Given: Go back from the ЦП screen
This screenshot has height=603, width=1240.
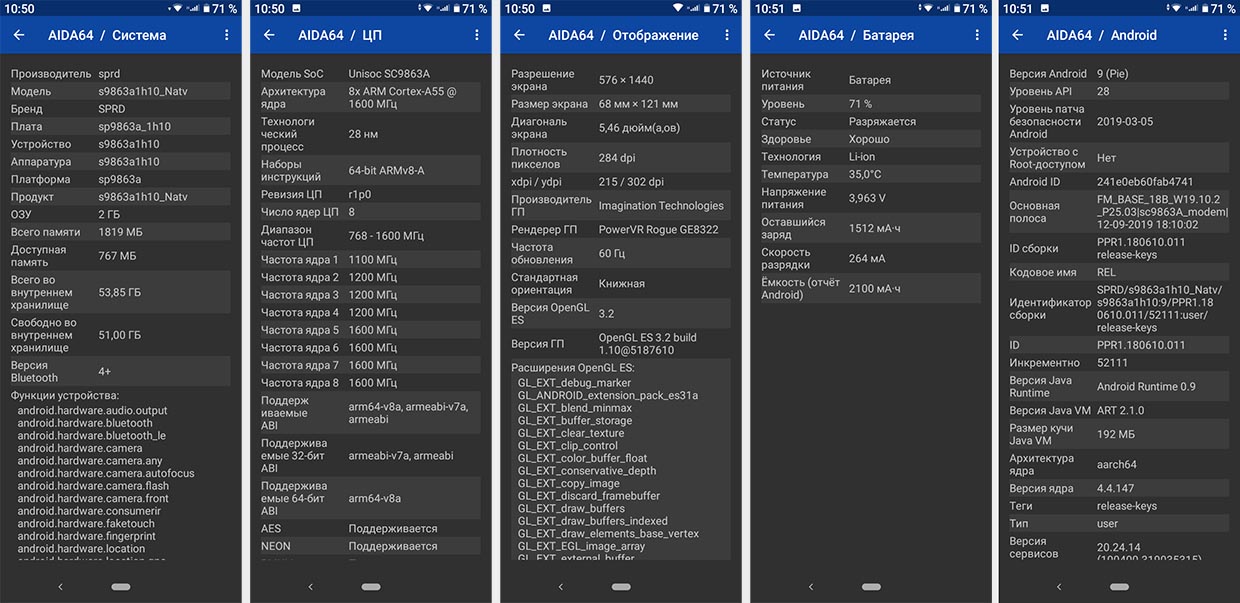Looking at the screenshot, I should click(x=269, y=35).
